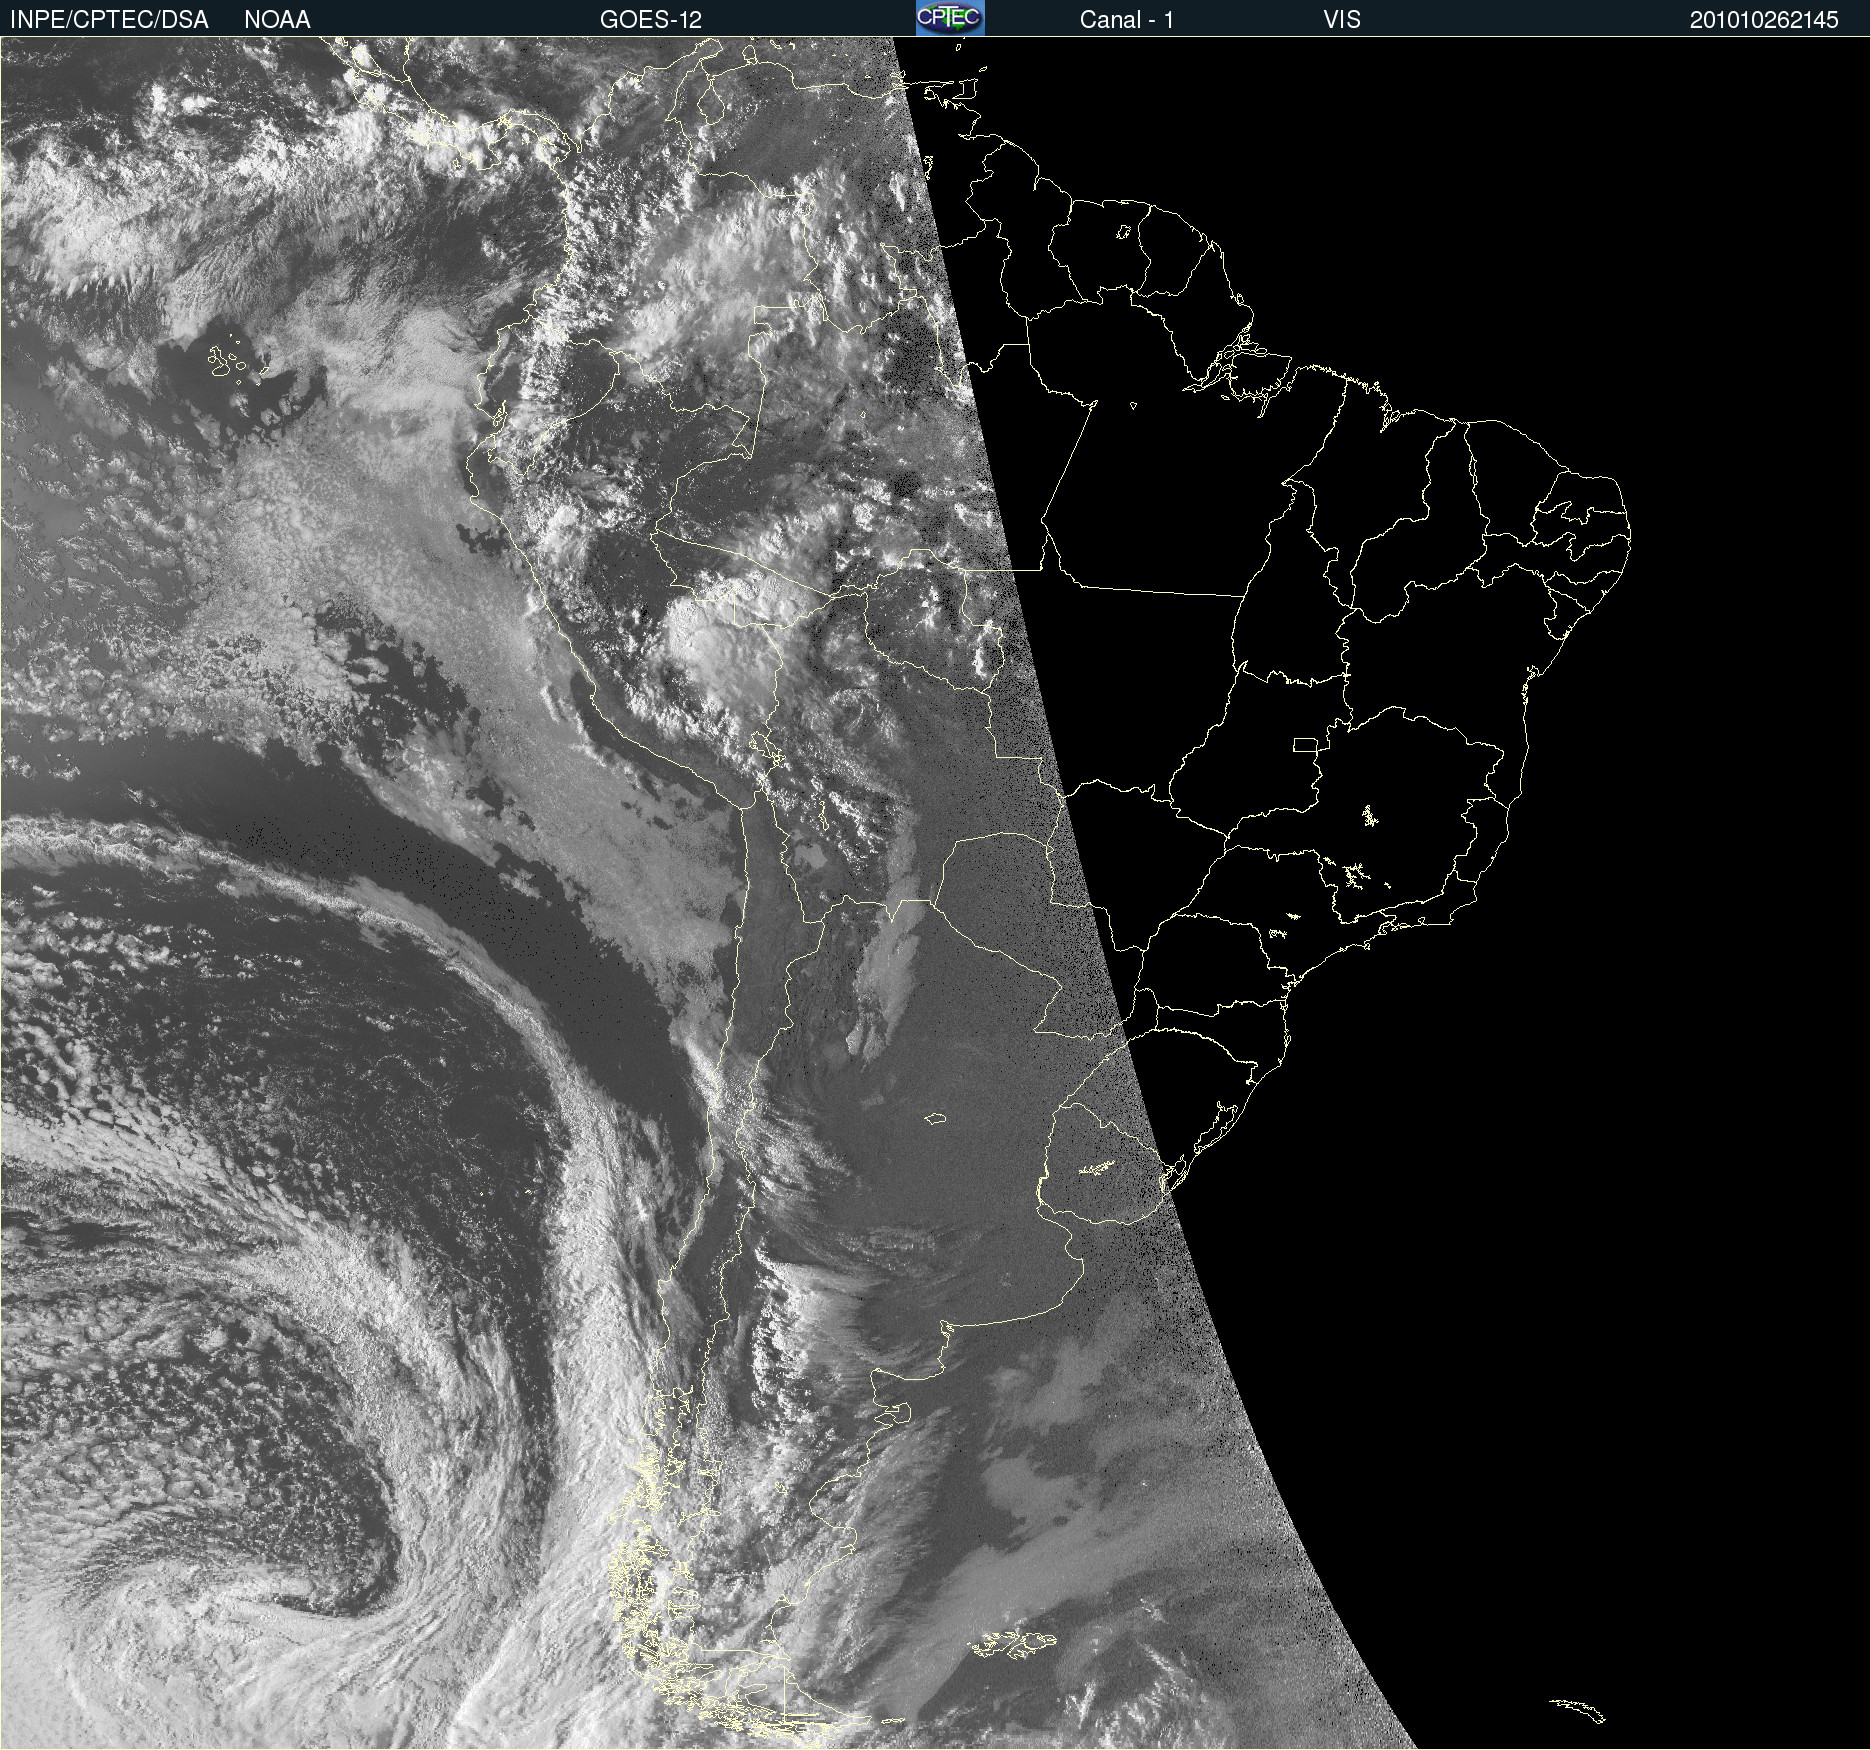The image size is (1870, 1750).
Task: Click the NOAA label in header
Action: tap(277, 20)
